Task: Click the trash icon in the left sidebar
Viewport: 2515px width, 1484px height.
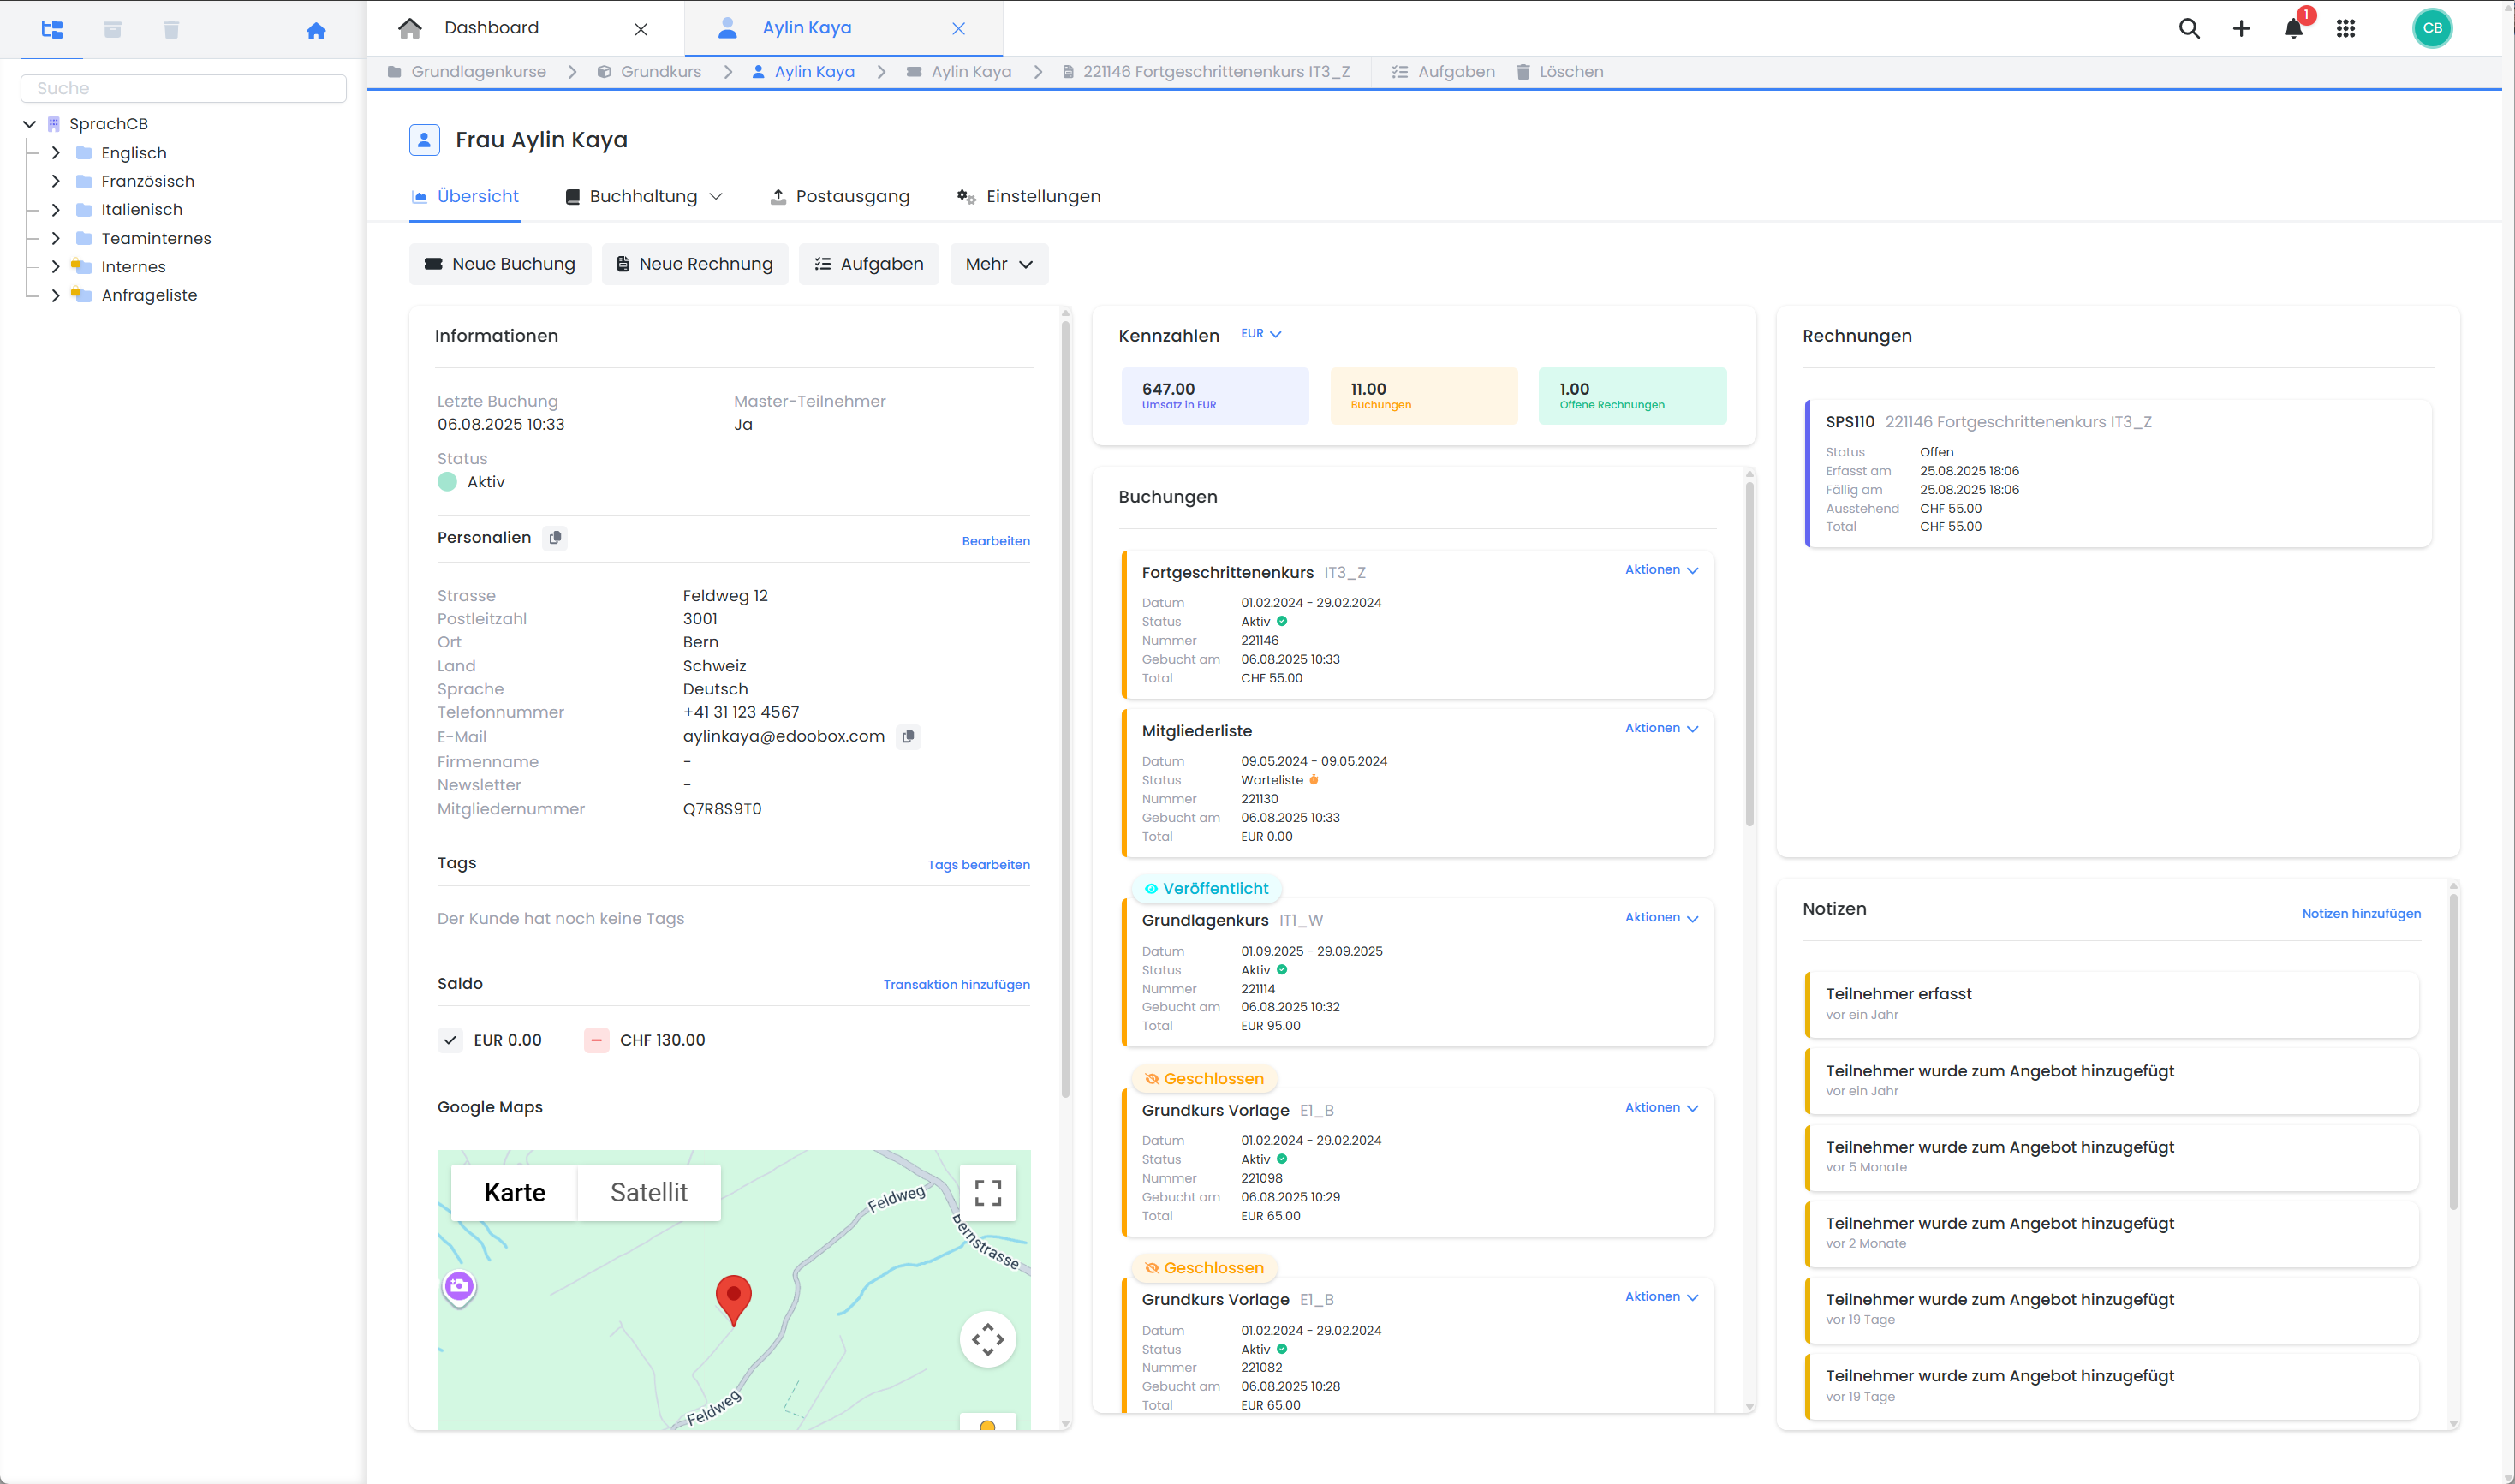Action: (x=171, y=29)
